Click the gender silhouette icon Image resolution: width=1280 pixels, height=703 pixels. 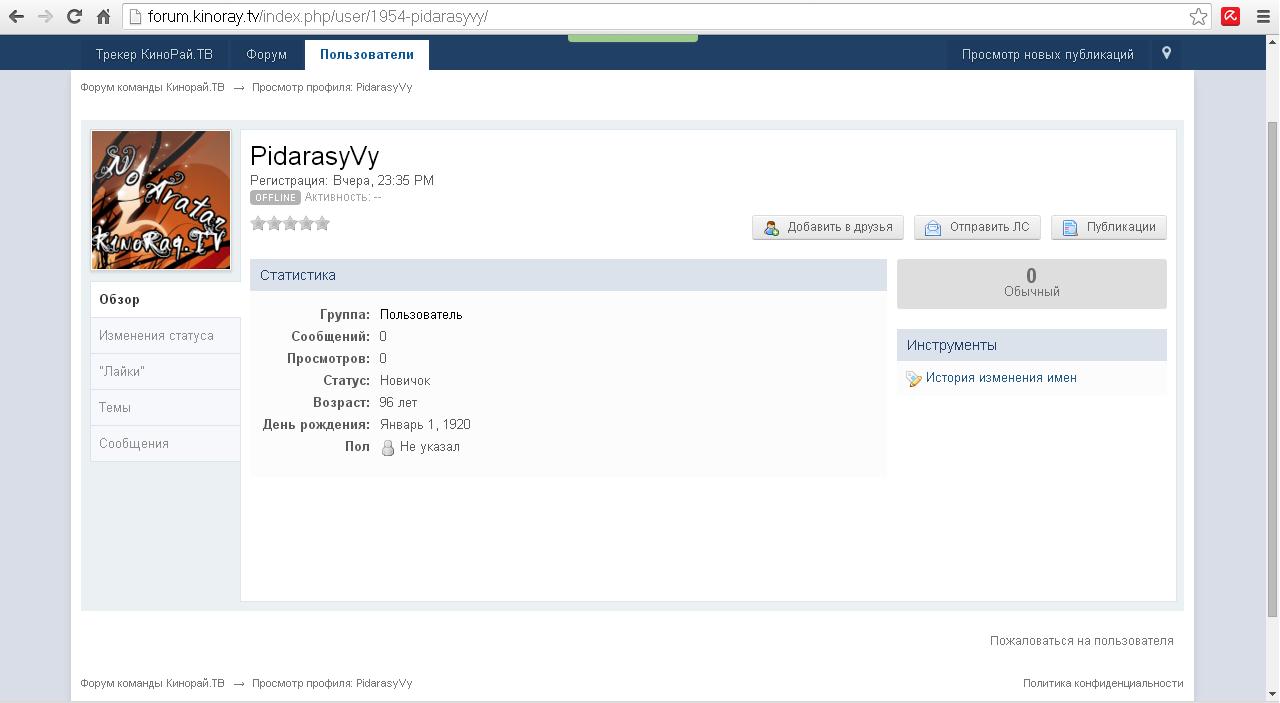click(x=388, y=448)
